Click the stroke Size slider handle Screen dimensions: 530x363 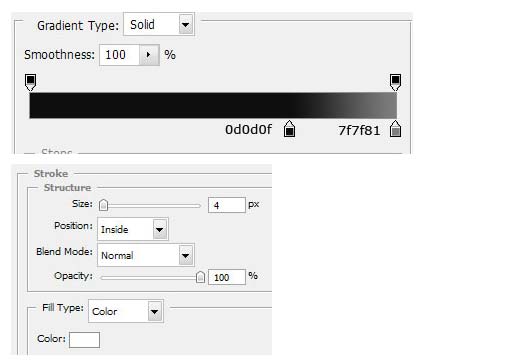103,205
